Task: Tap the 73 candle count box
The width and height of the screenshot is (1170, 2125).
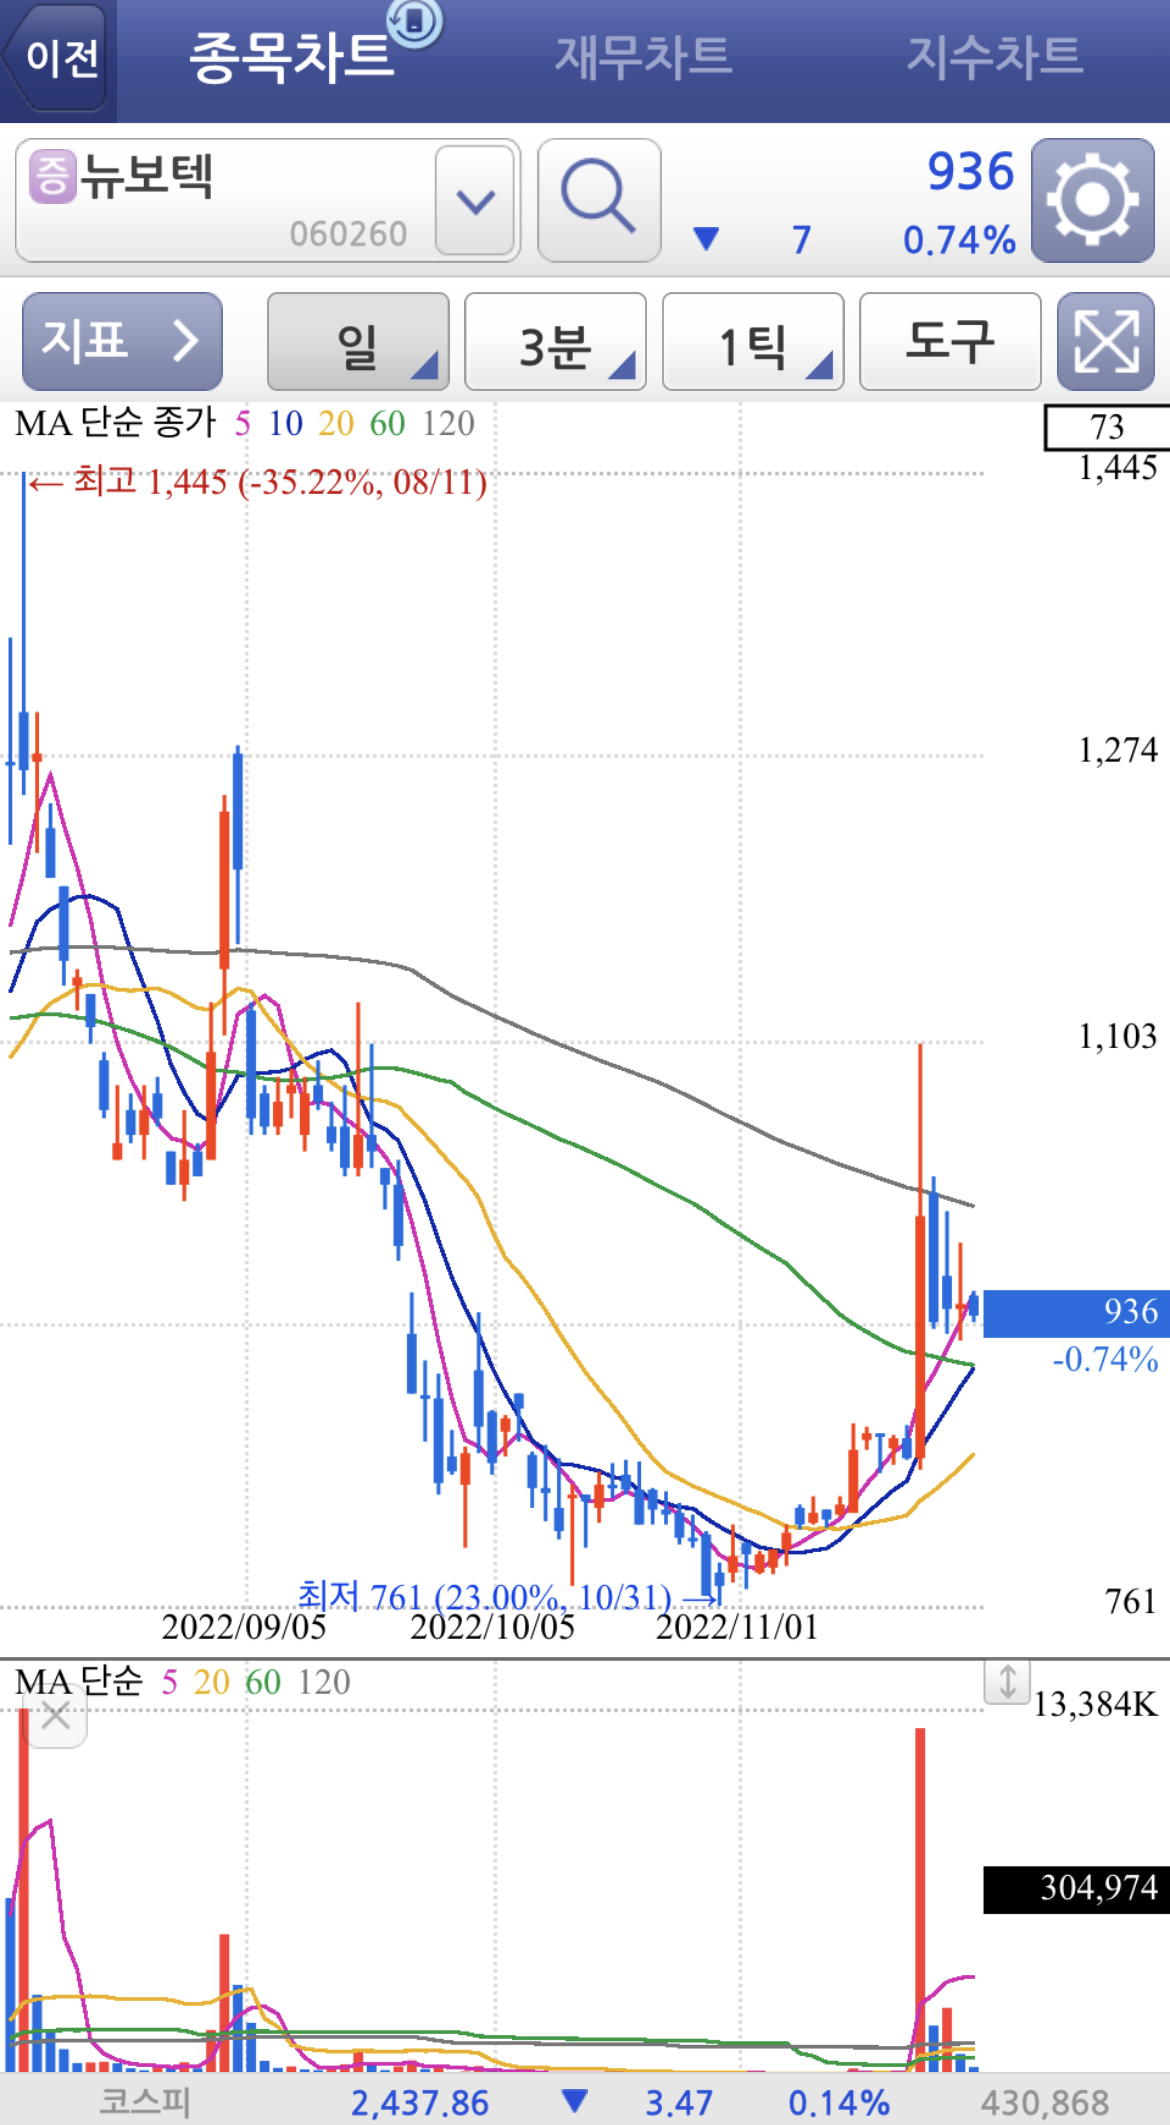Action: tap(1107, 427)
